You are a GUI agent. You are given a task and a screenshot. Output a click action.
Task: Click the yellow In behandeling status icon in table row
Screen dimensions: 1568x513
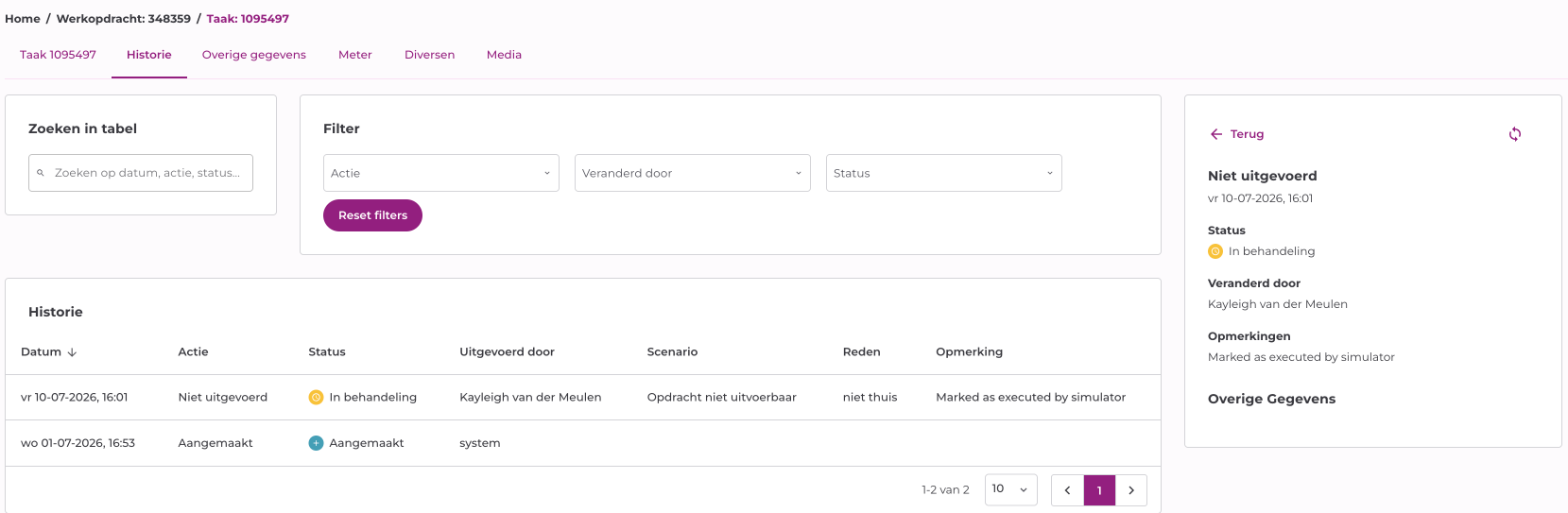316,397
